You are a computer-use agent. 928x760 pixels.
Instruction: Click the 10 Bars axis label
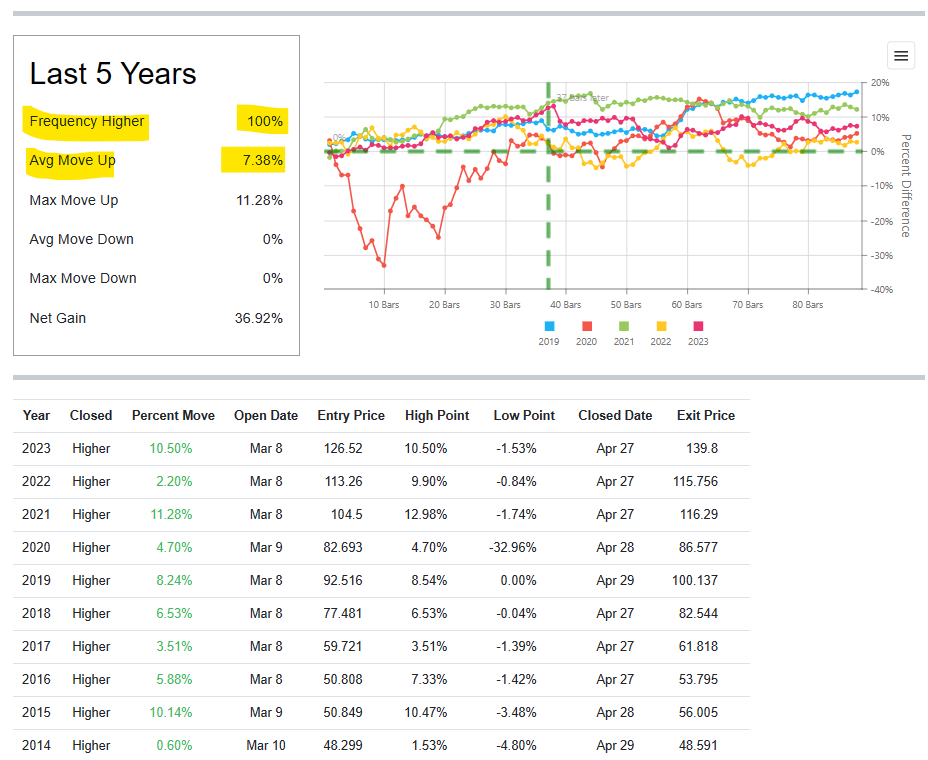pos(384,305)
